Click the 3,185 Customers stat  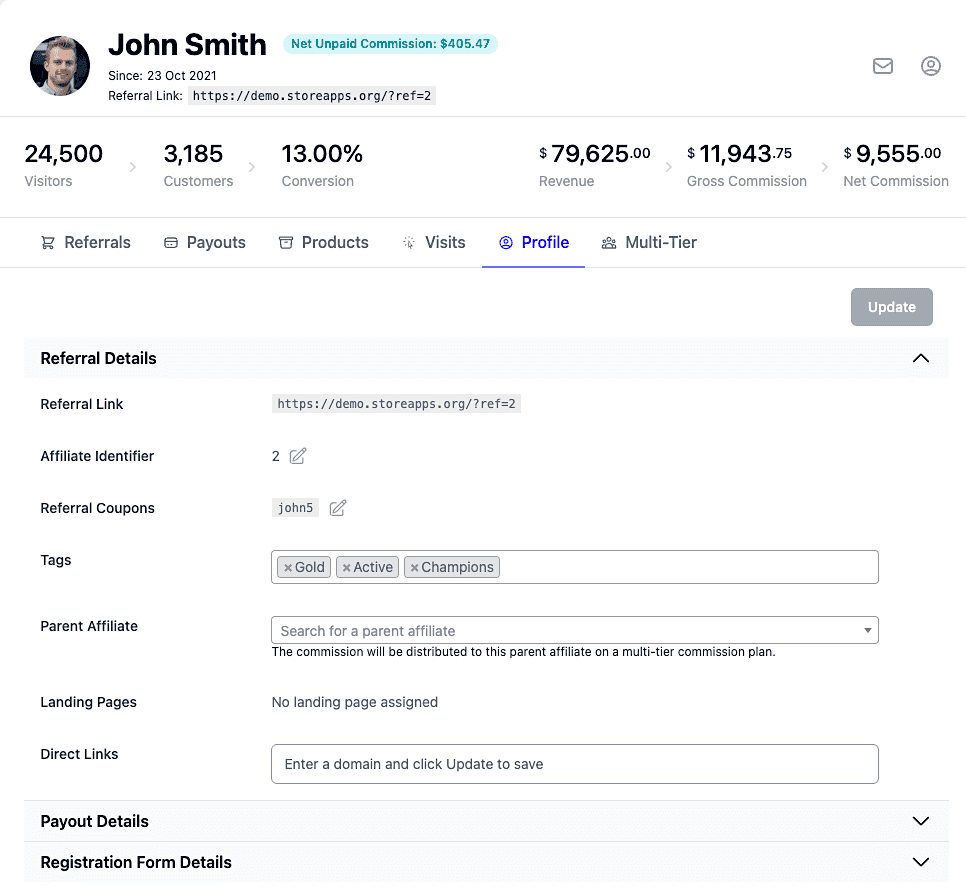click(x=198, y=165)
